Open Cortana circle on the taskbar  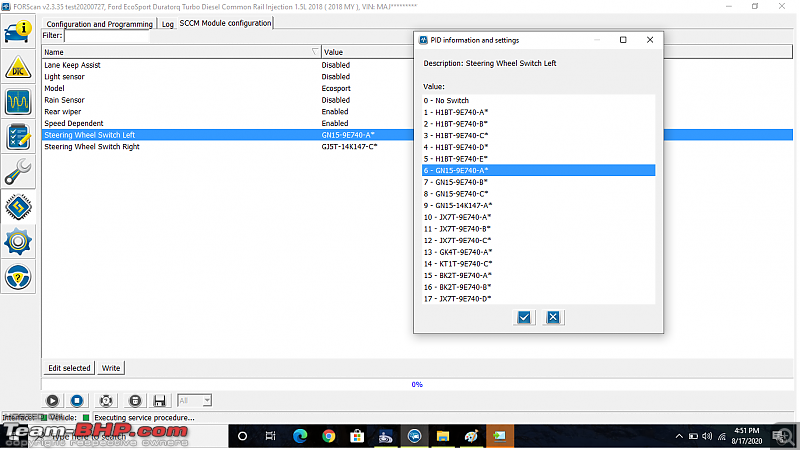click(x=242, y=436)
